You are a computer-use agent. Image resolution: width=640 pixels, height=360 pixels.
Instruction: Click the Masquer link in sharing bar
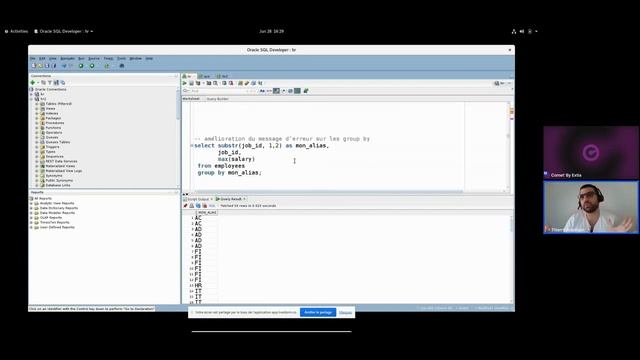tap(345, 313)
